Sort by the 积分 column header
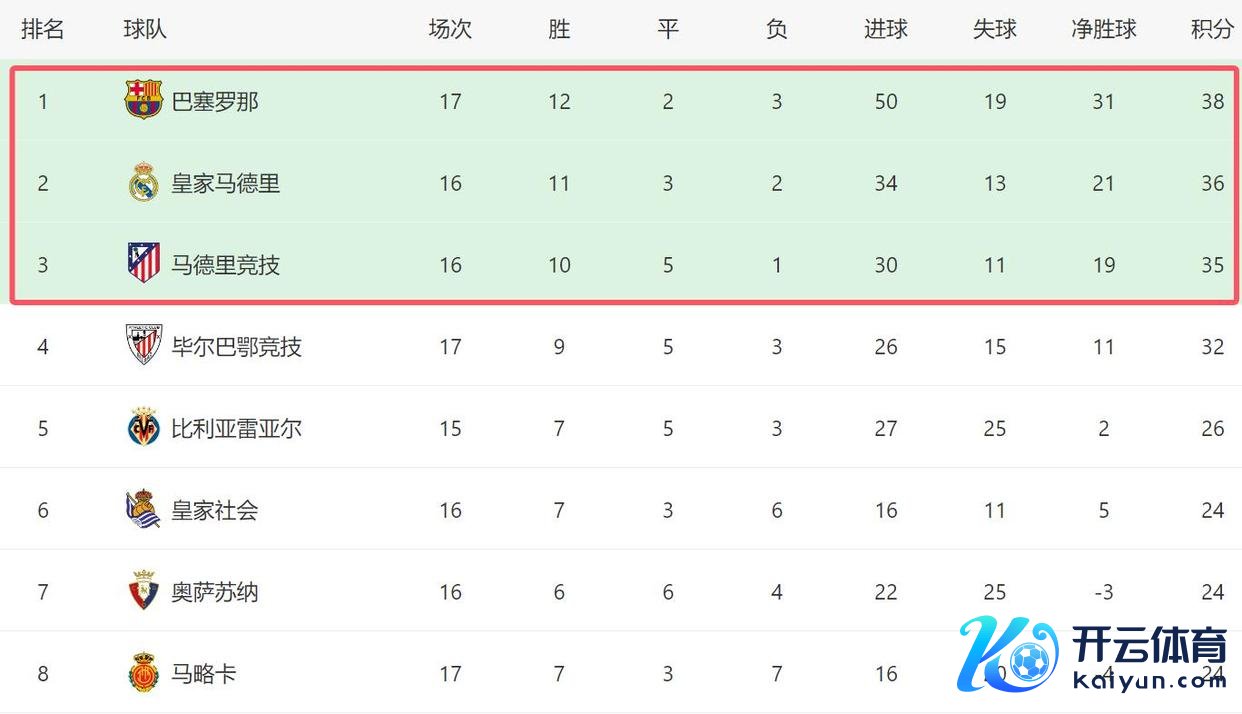This screenshot has height=714, width=1242. click(1212, 29)
